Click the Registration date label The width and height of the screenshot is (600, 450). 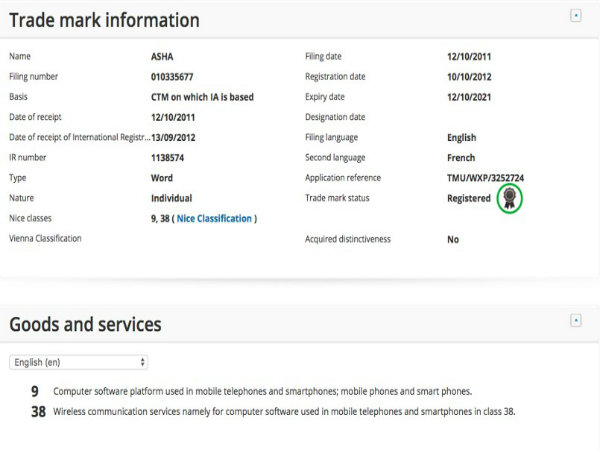pos(335,77)
